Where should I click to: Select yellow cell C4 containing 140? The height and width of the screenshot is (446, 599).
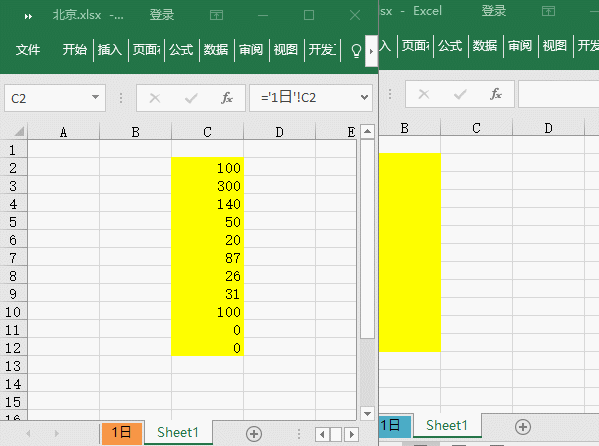(207, 204)
